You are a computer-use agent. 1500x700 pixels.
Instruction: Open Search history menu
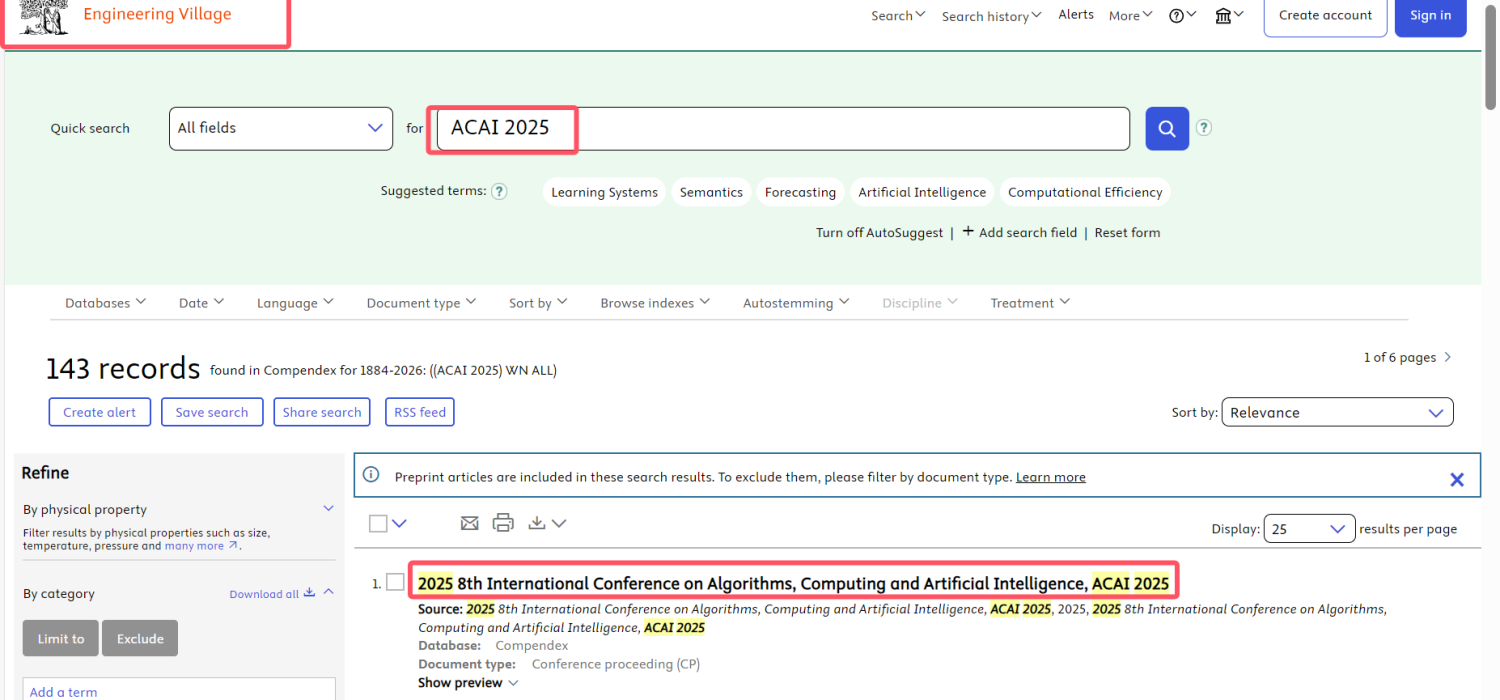pos(992,15)
